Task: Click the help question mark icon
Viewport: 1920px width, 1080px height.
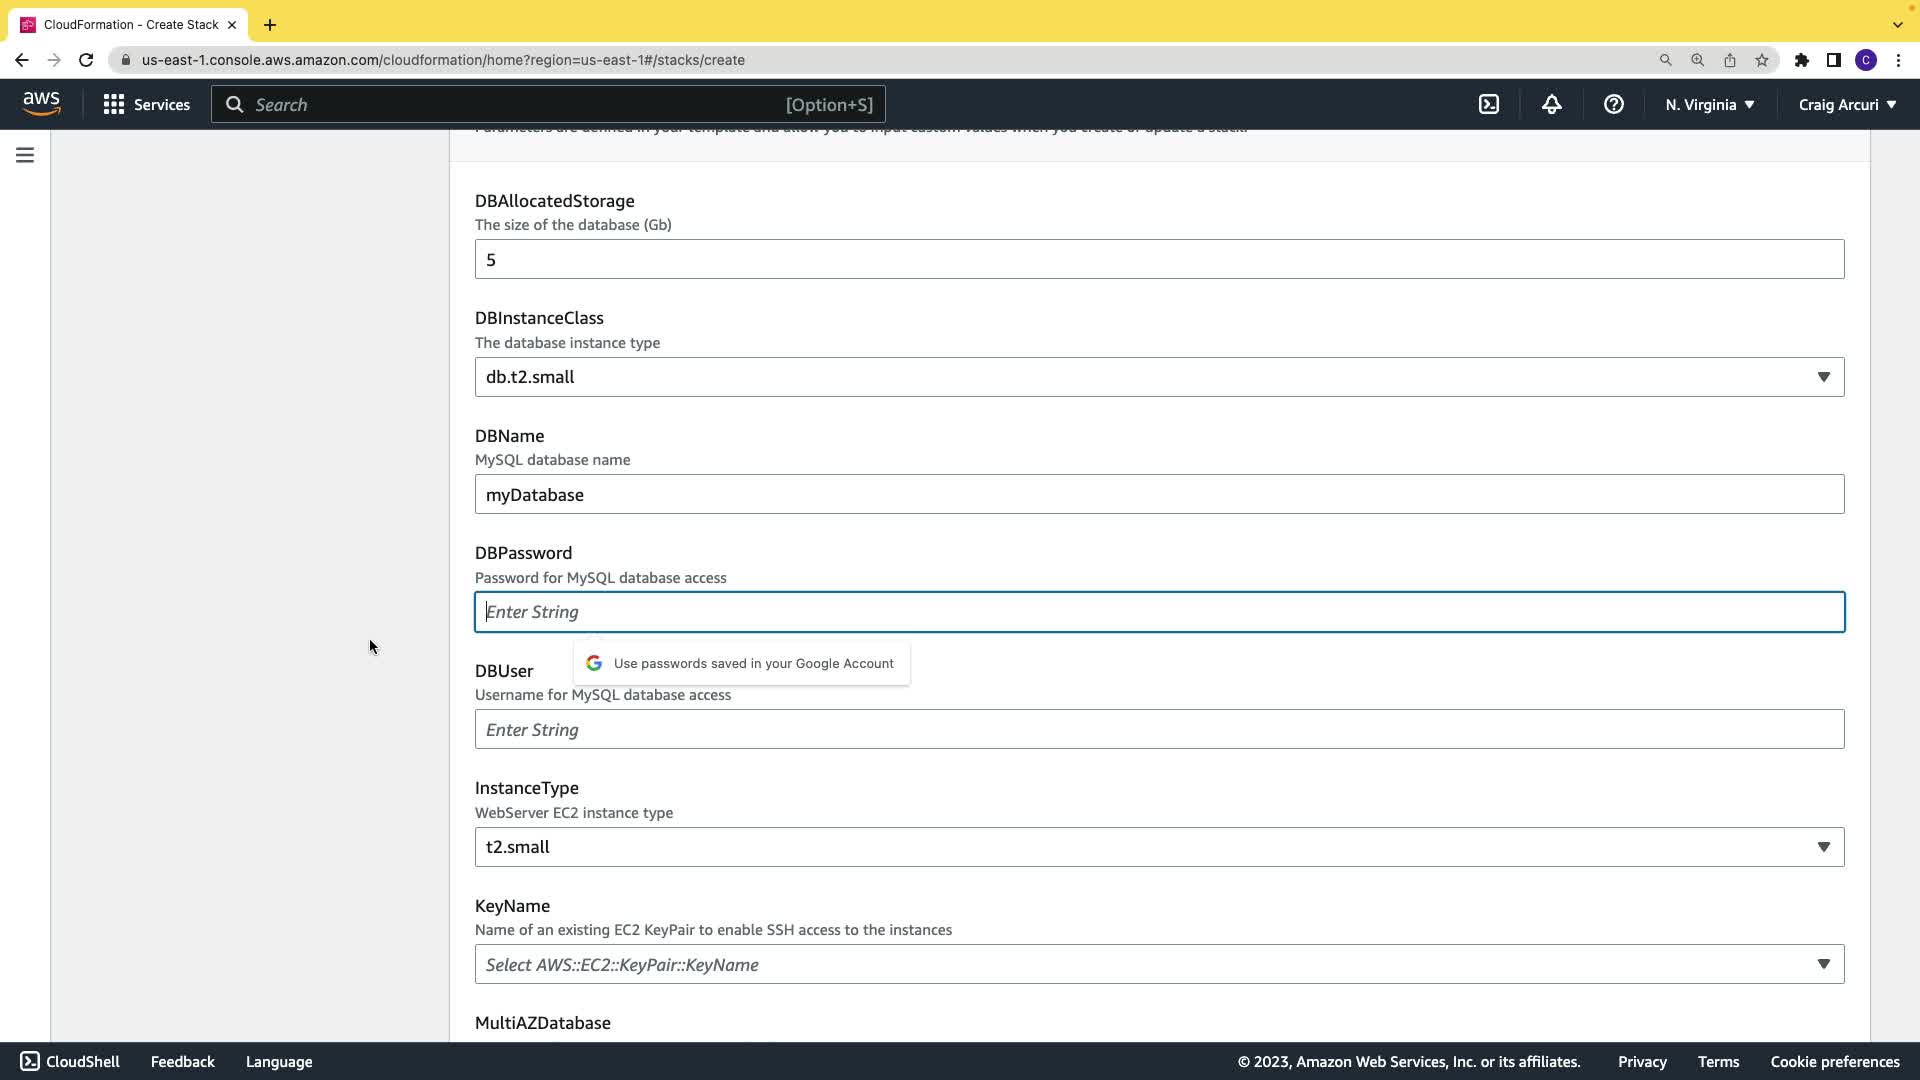Action: tap(1613, 104)
